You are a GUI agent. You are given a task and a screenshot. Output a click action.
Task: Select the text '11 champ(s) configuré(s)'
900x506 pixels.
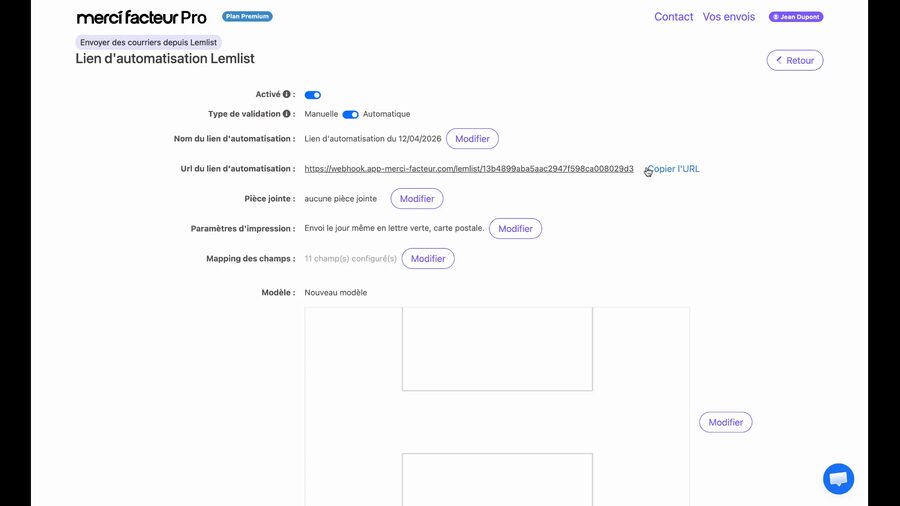pos(351,259)
